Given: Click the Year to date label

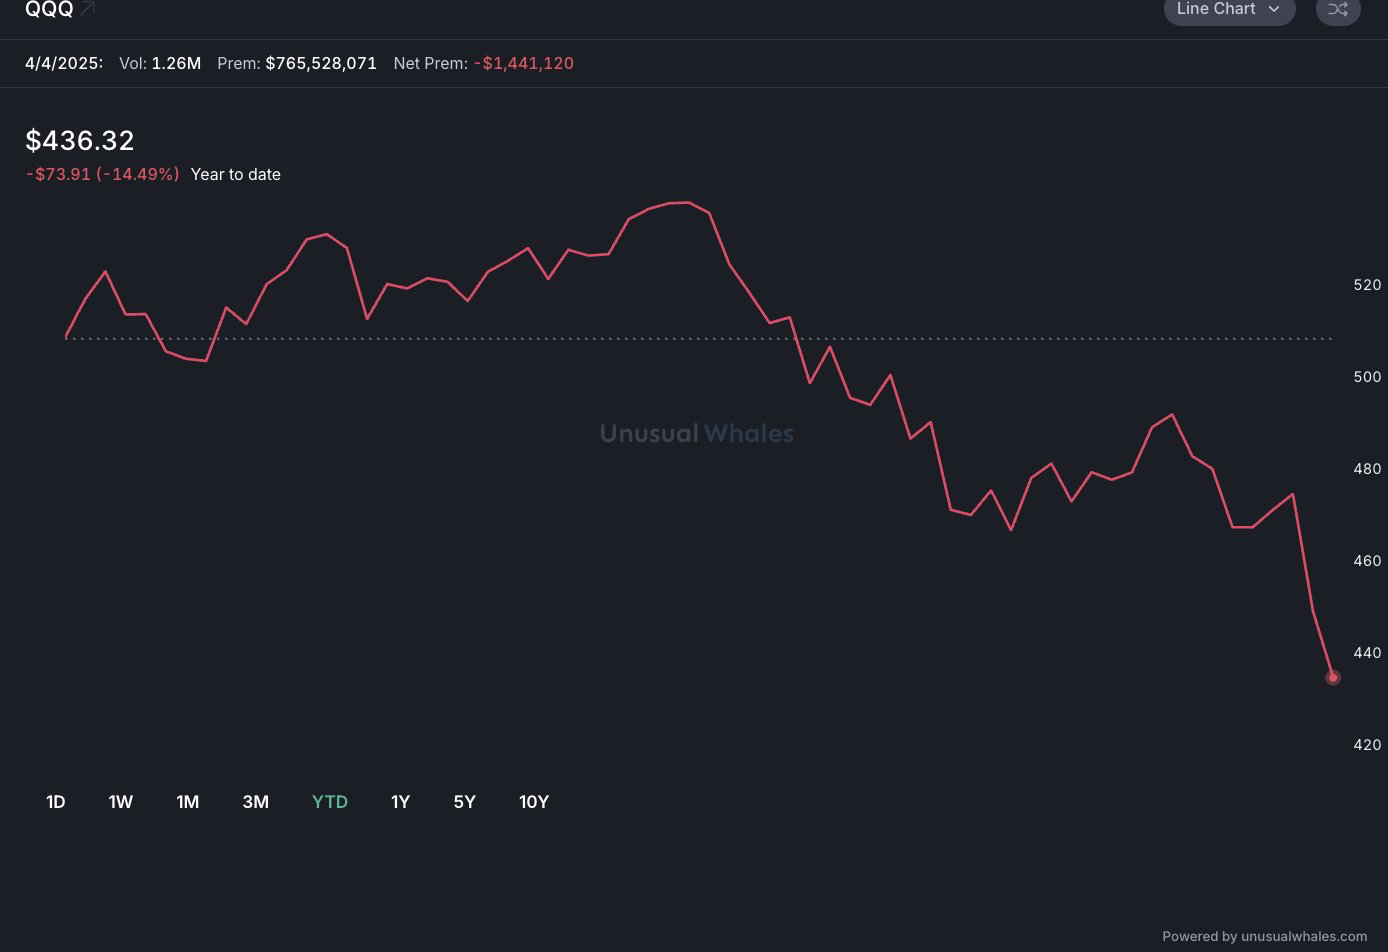Looking at the screenshot, I should 236,174.
